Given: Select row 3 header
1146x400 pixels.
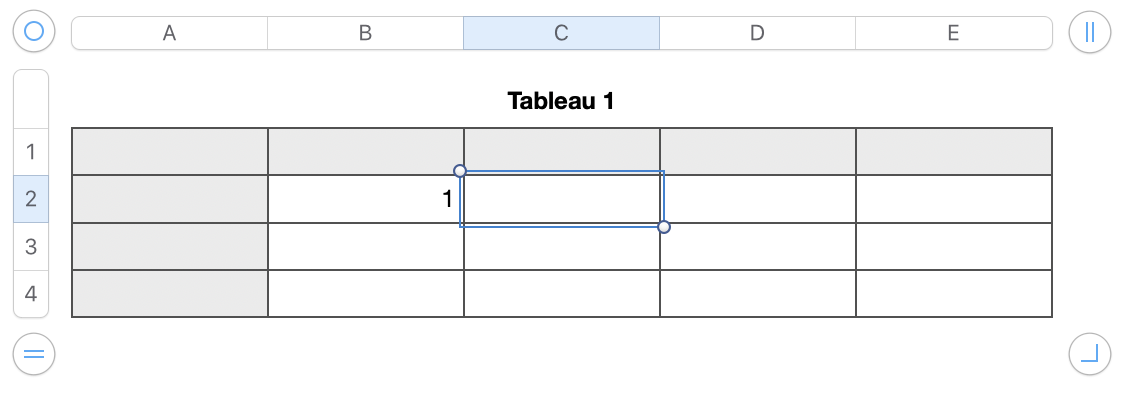Looking at the screenshot, I should (x=31, y=246).
